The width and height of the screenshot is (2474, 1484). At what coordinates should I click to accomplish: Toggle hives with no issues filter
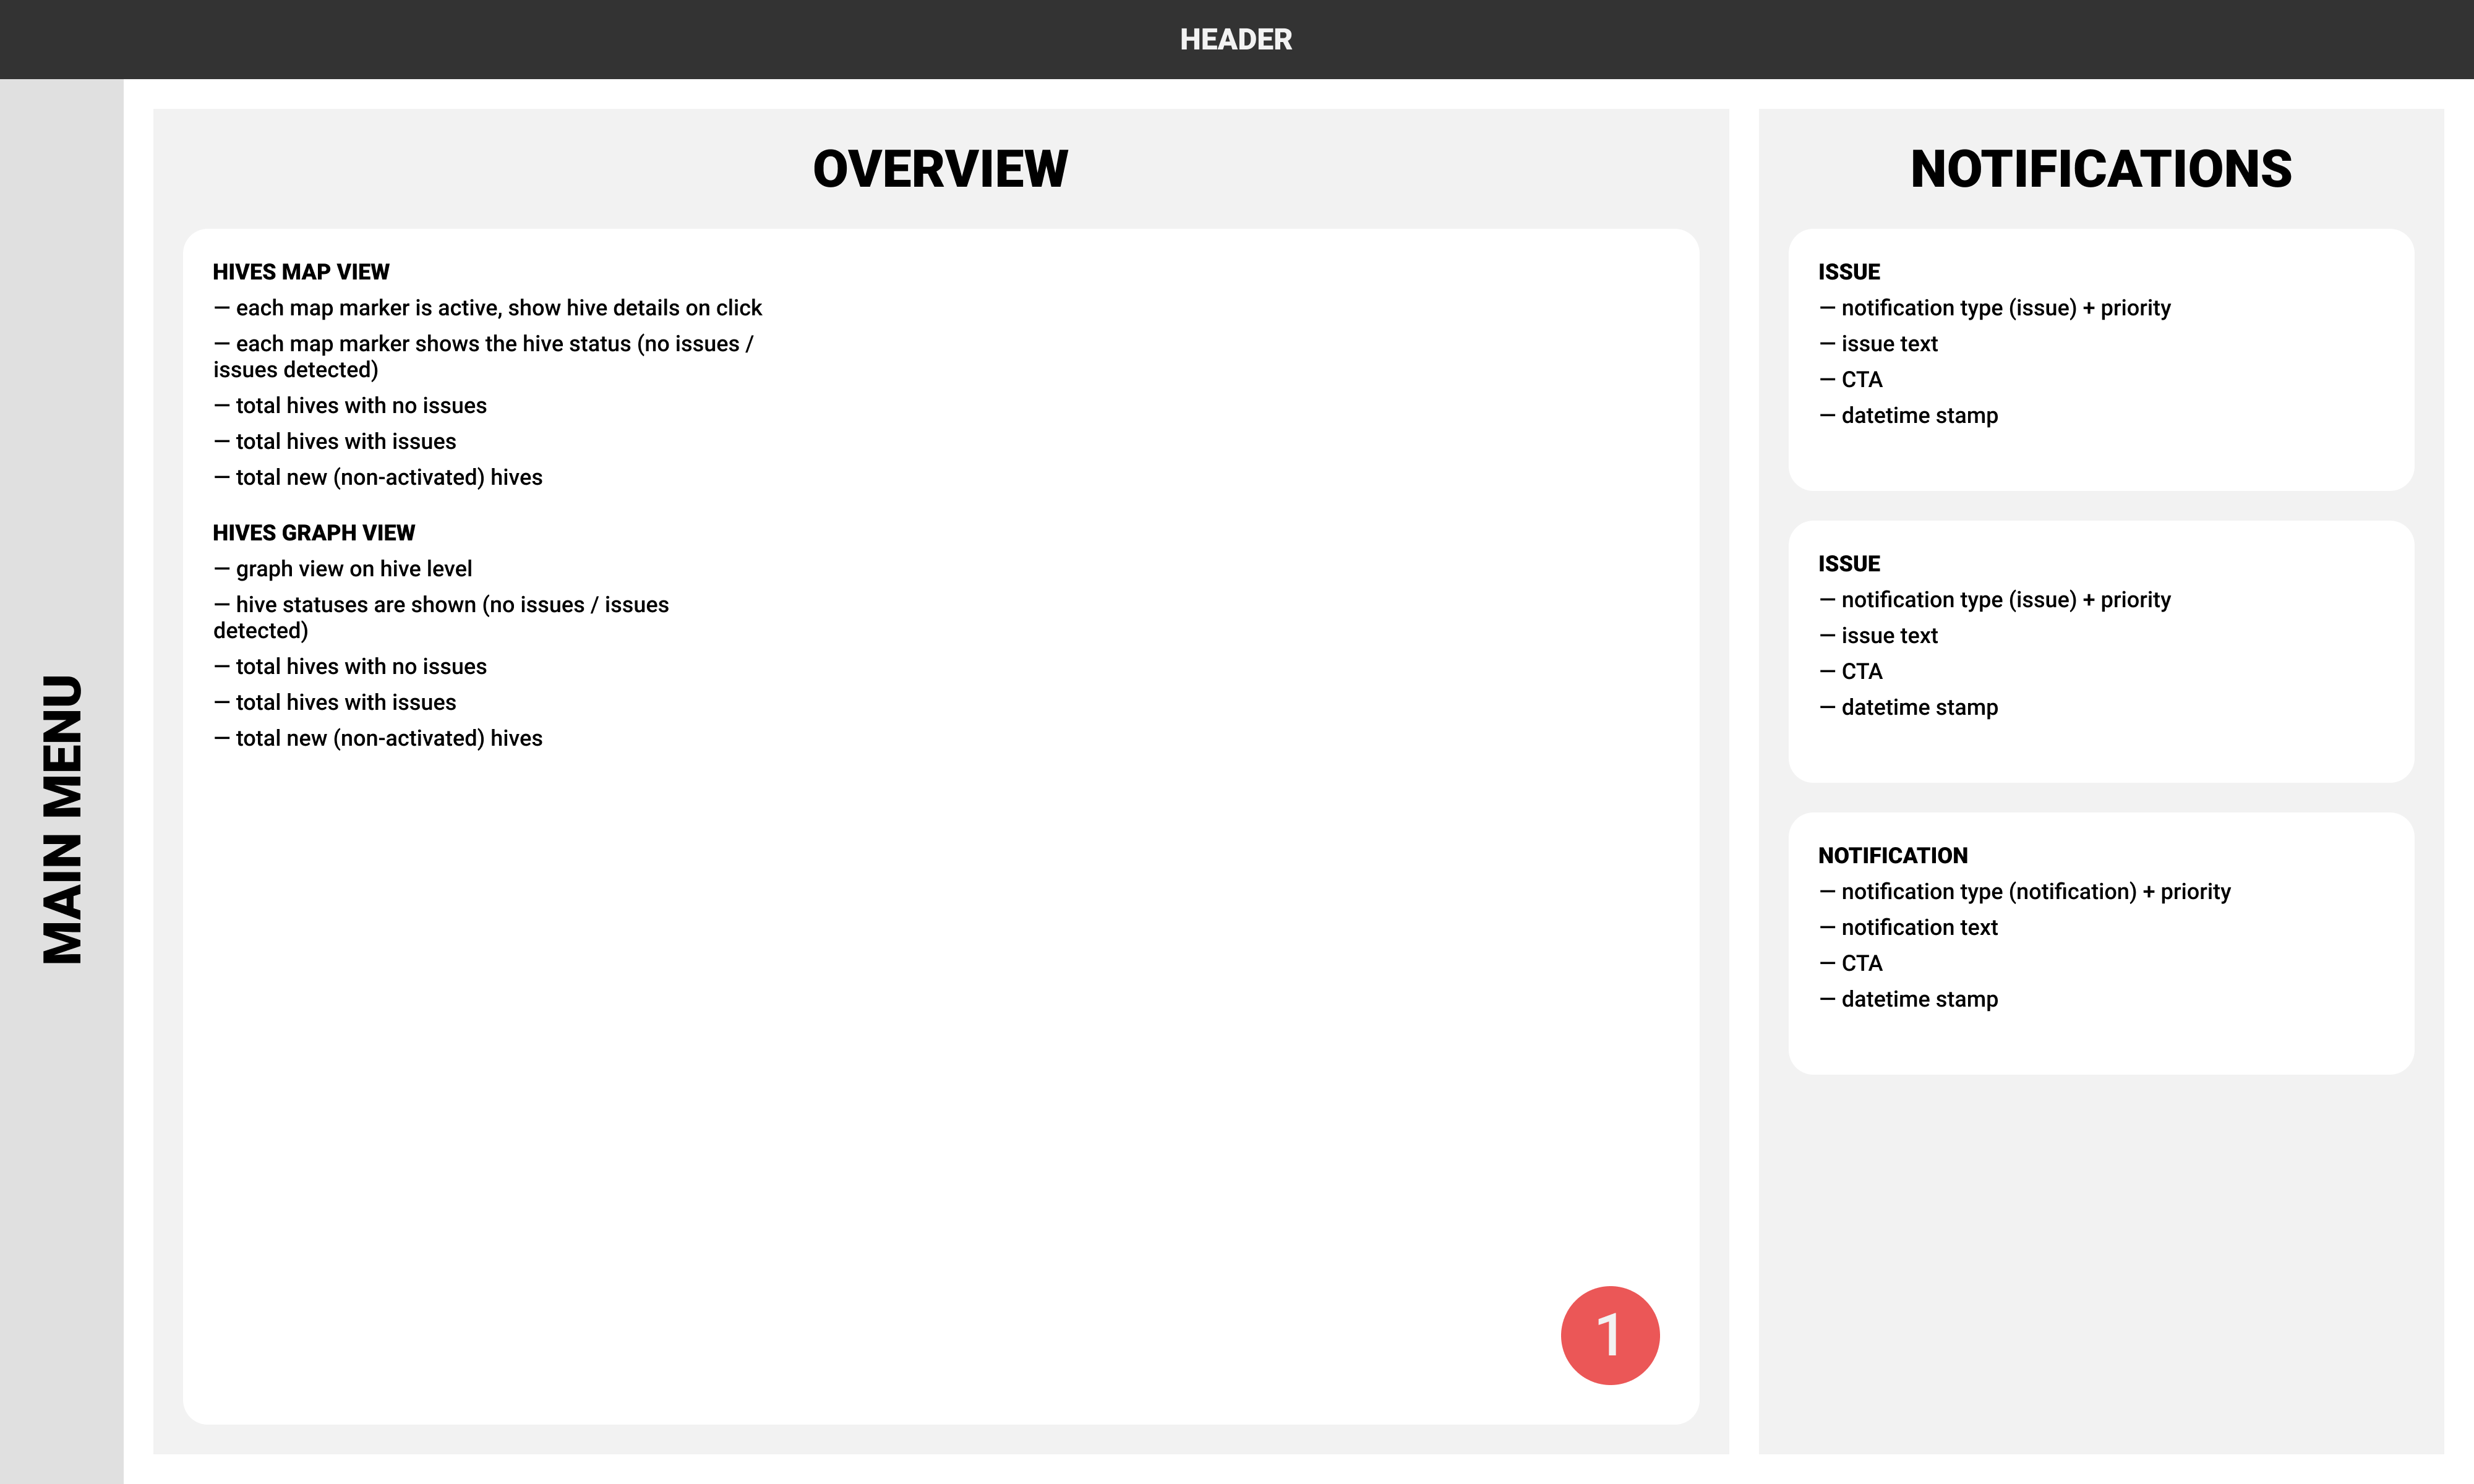click(x=348, y=404)
